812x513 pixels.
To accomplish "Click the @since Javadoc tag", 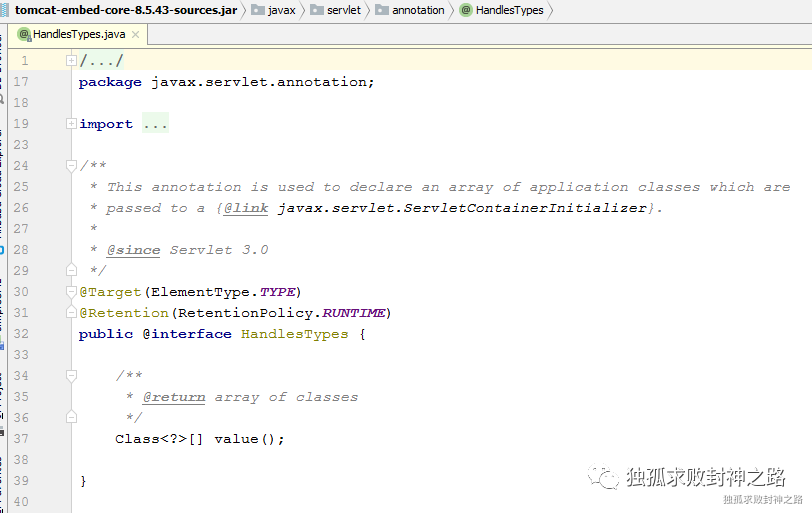I will (x=134, y=250).
